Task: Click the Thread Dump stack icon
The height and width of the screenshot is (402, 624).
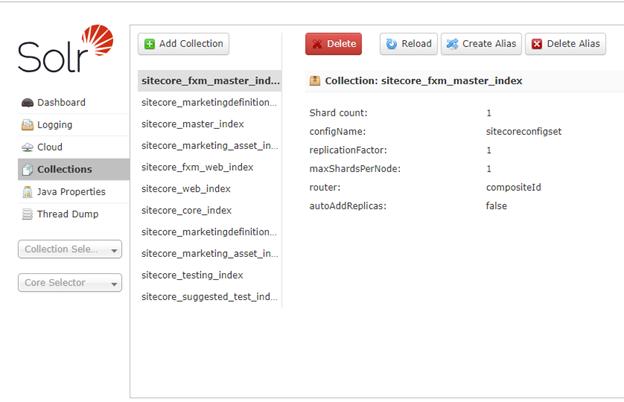Action: 27,214
